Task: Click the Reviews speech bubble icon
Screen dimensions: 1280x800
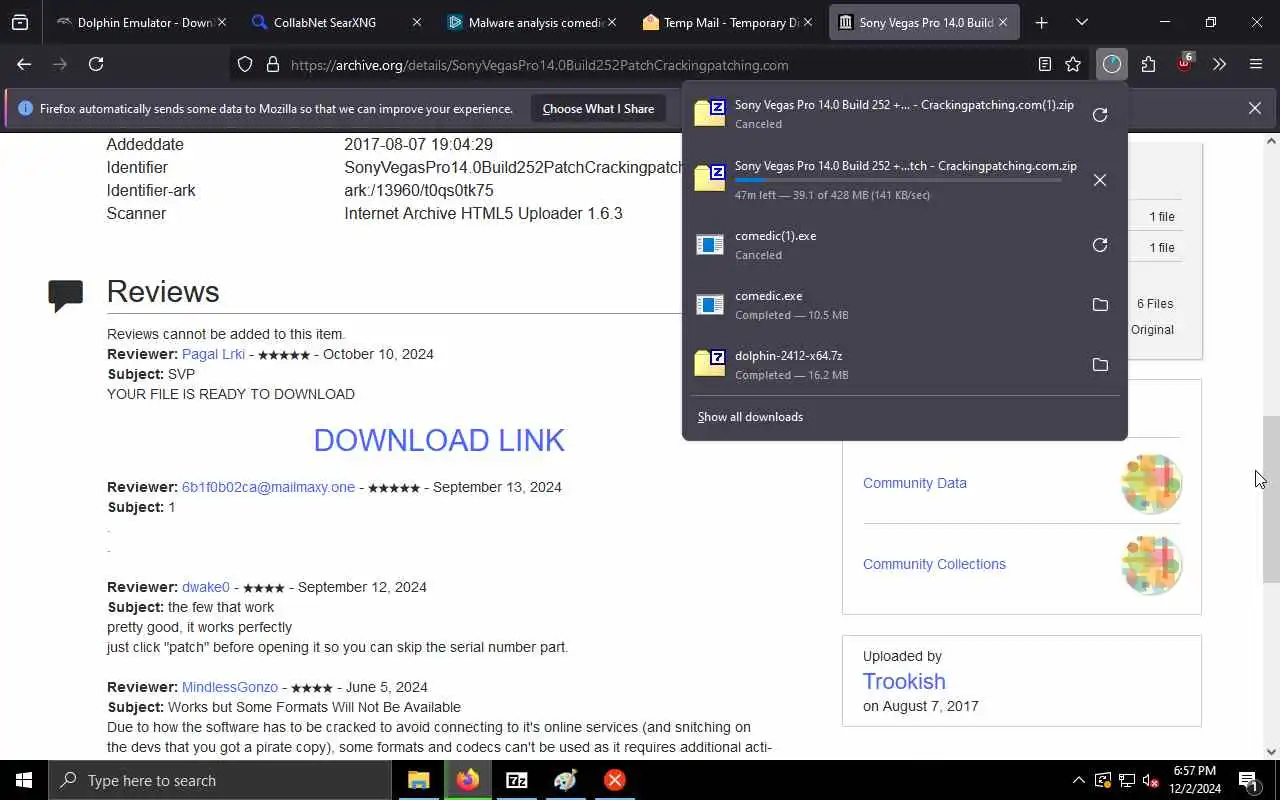Action: click(x=66, y=295)
